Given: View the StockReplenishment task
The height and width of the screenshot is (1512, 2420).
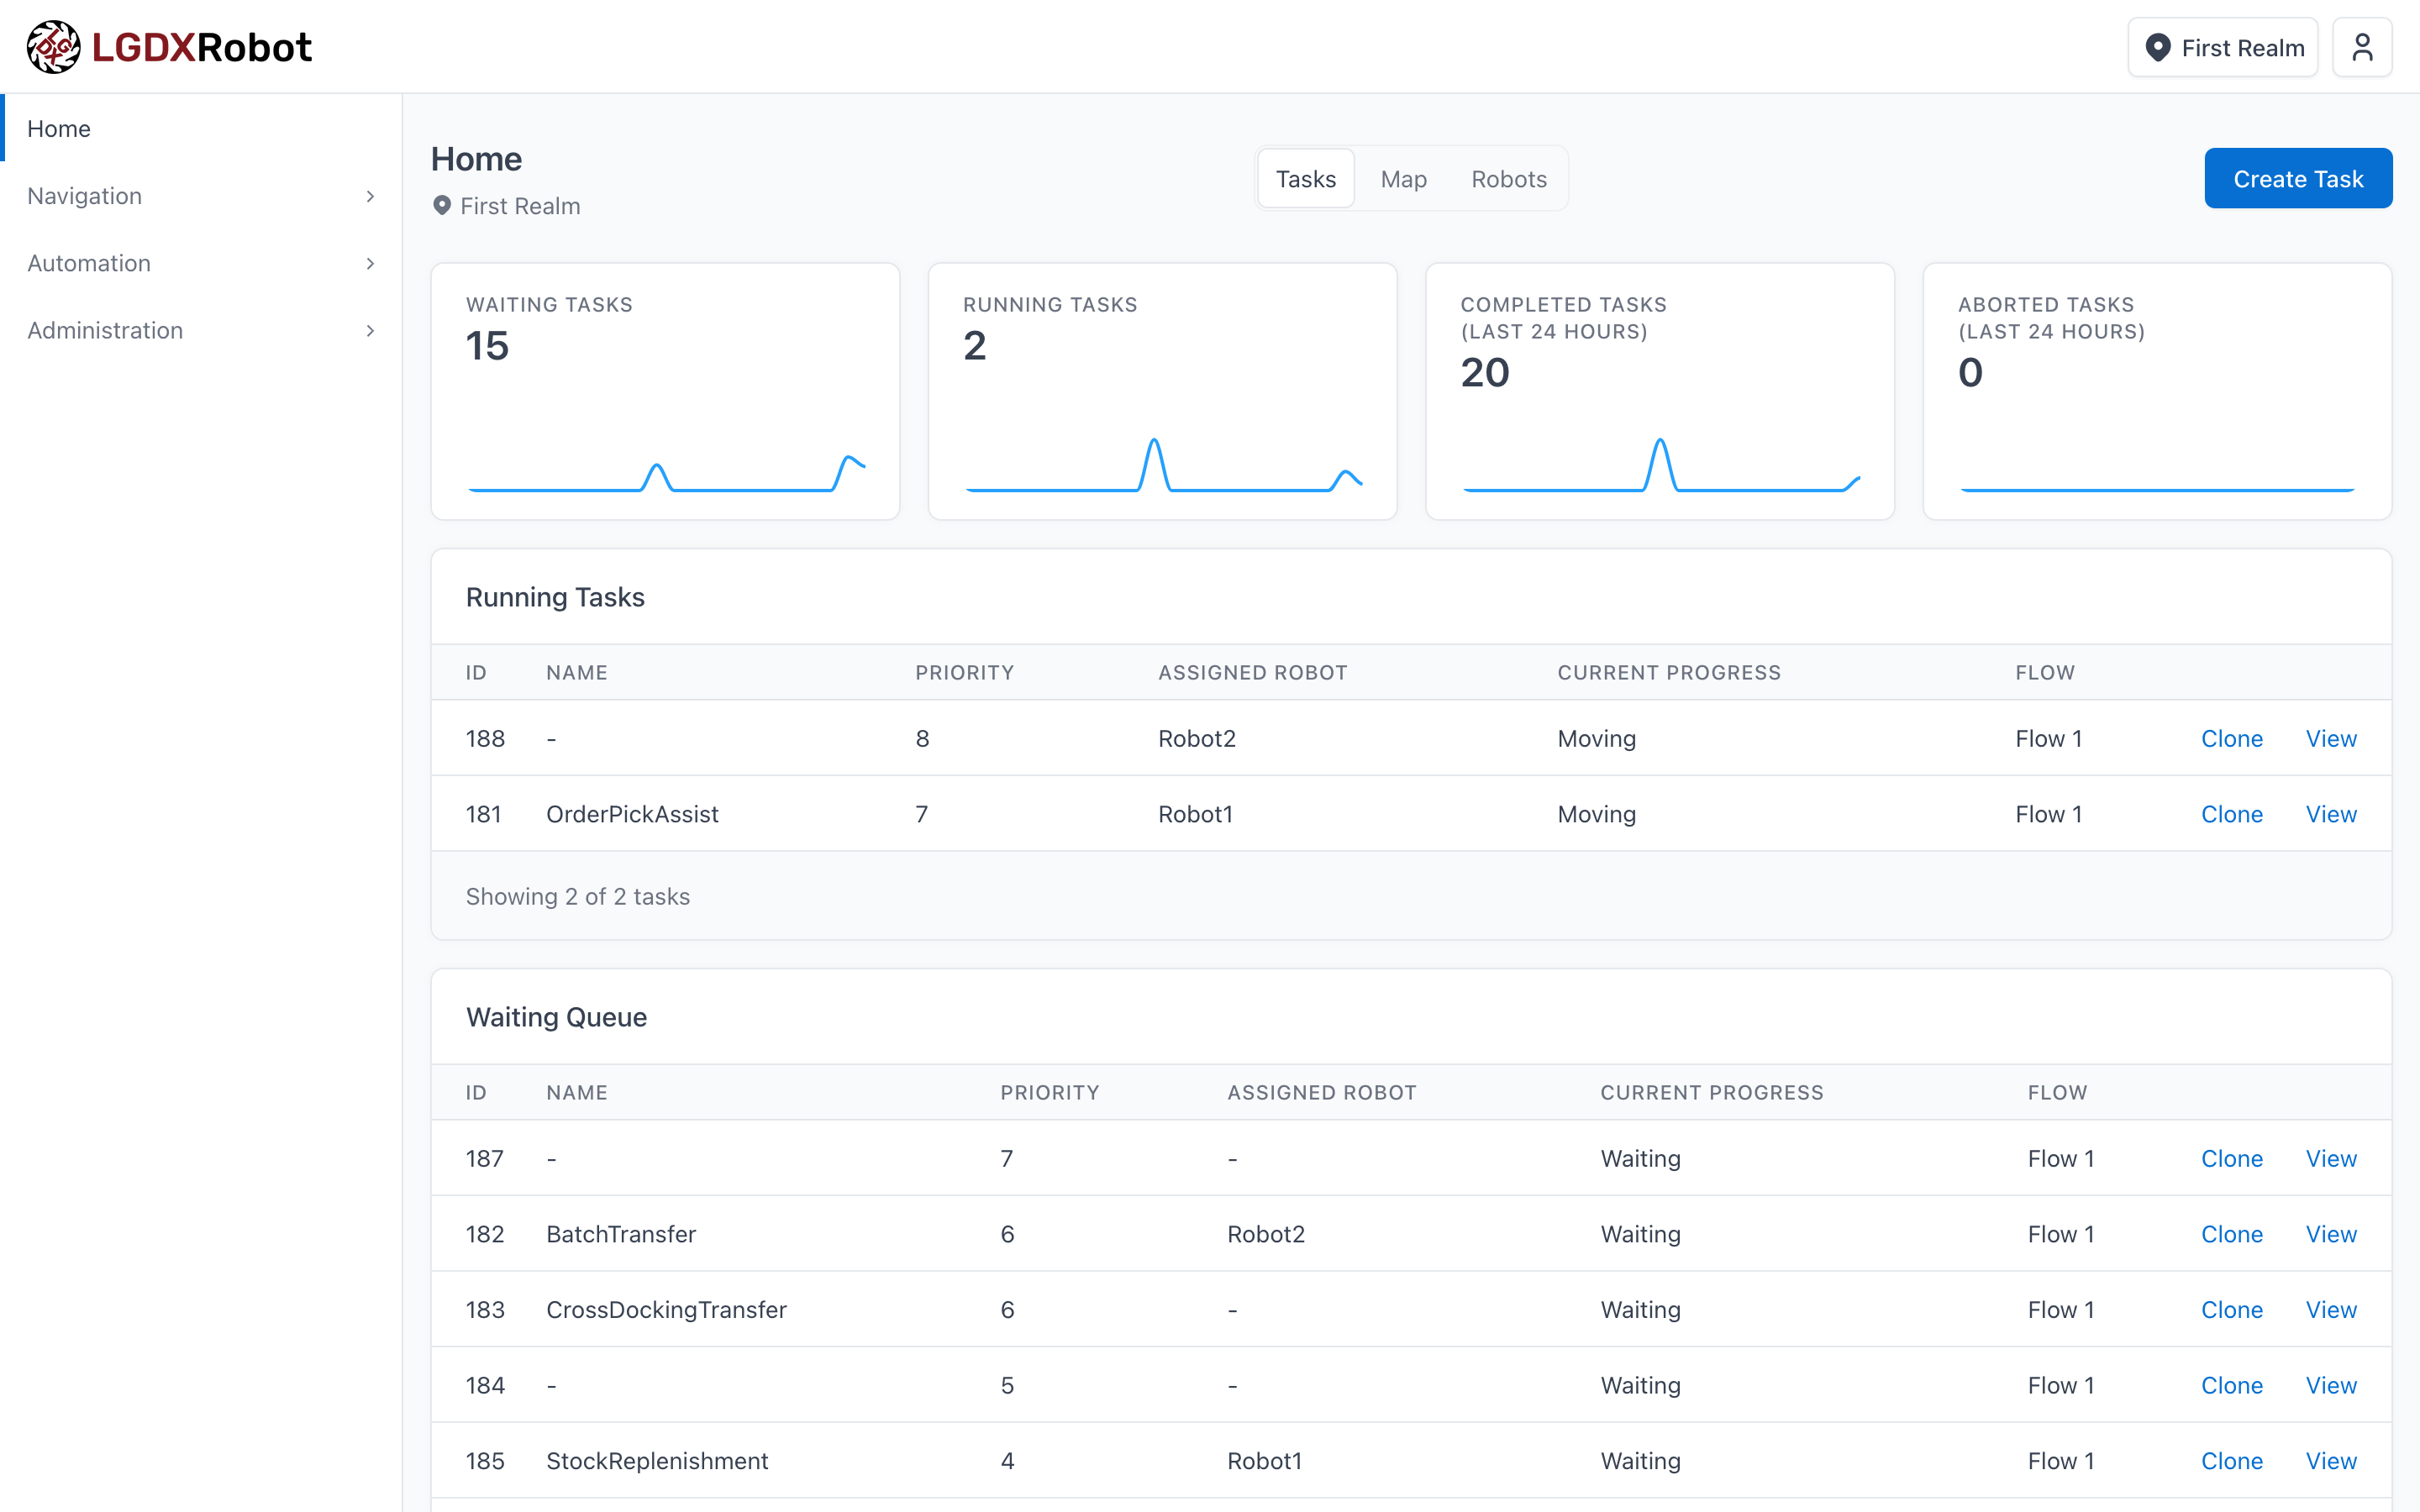Looking at the screenshot, I should coord(2330,1460).
